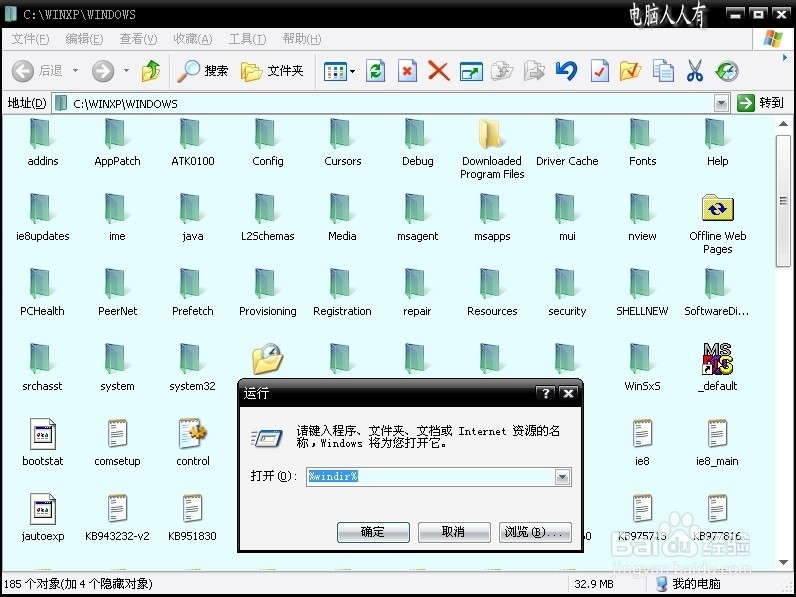796x597 pixels.
Task: Click the green clock history icon
Action: tap(727, 71)
